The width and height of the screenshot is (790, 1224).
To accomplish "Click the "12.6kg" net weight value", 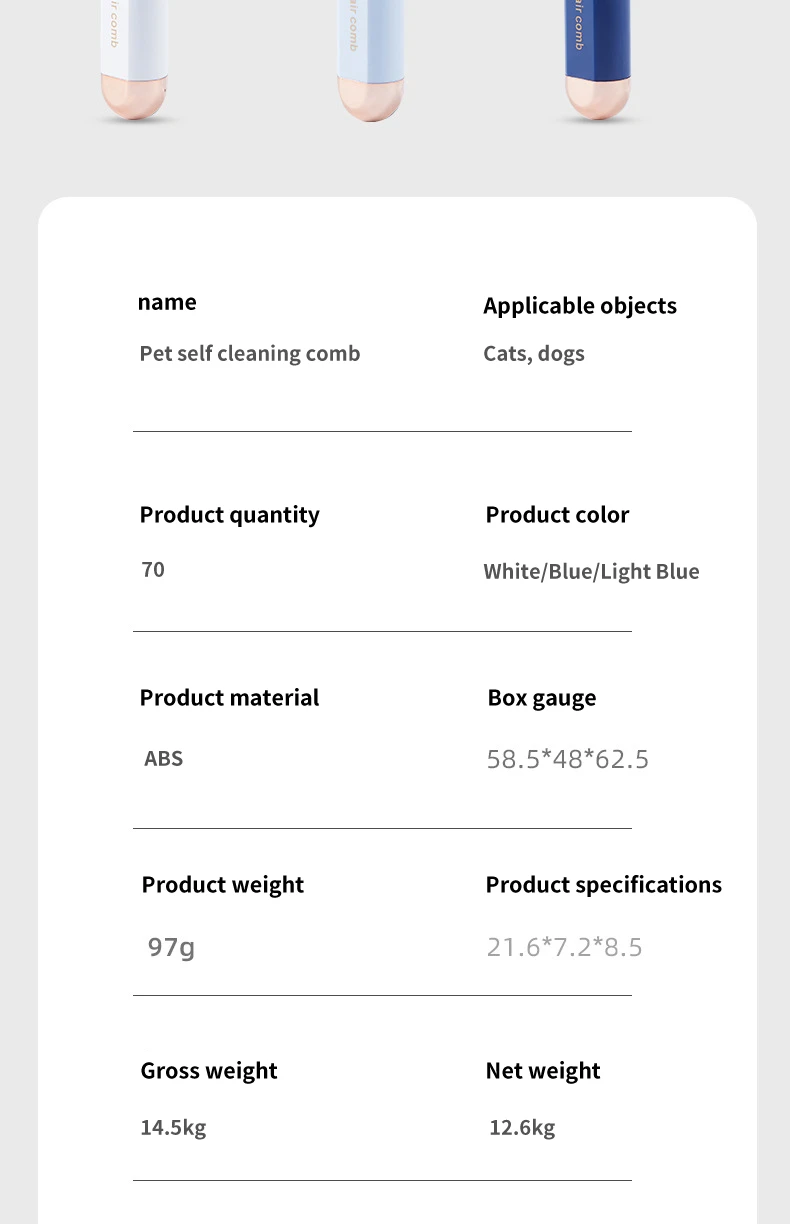I will click(x=522, y=1128).
